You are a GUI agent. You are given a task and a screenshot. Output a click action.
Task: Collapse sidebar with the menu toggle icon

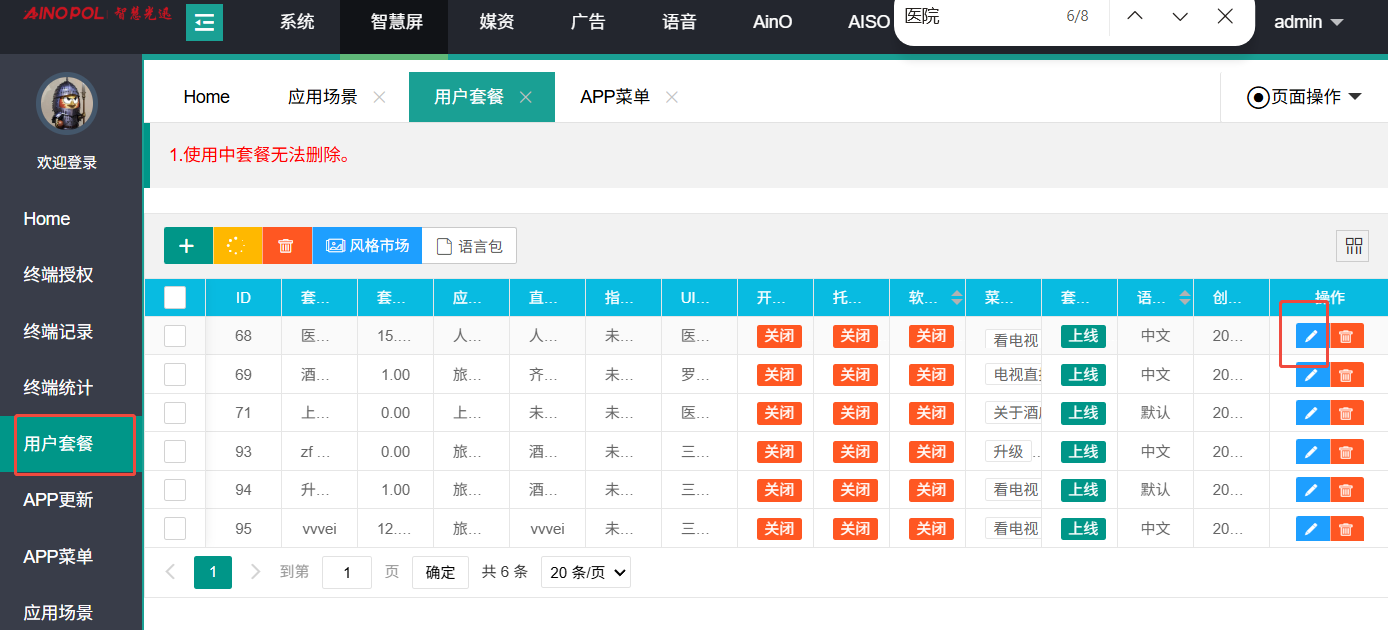point(204,23)
